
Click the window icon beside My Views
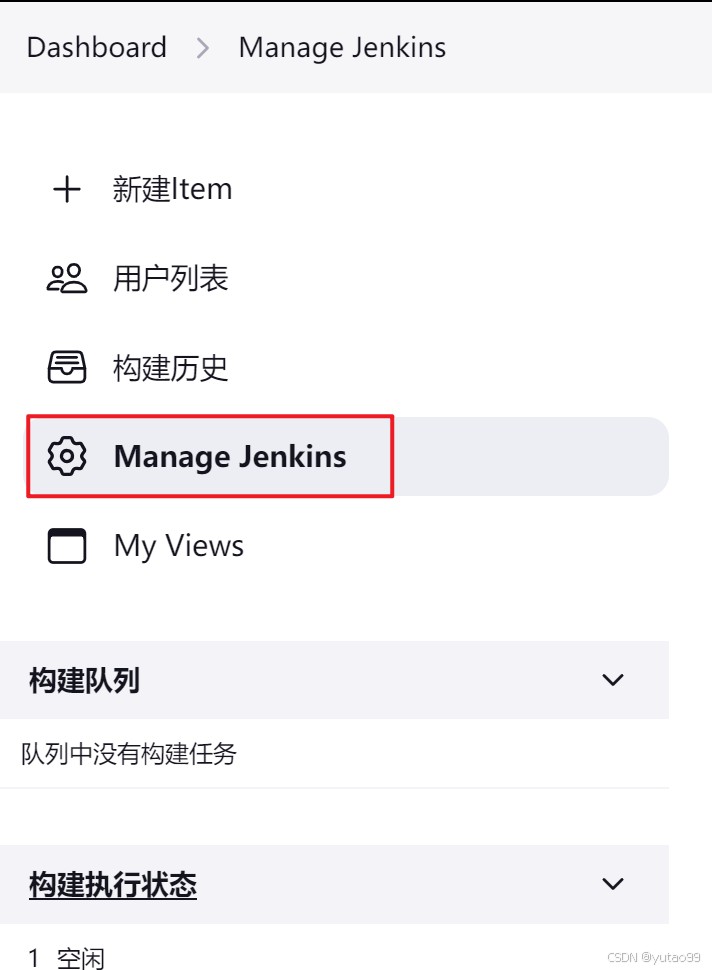point(67,546)
